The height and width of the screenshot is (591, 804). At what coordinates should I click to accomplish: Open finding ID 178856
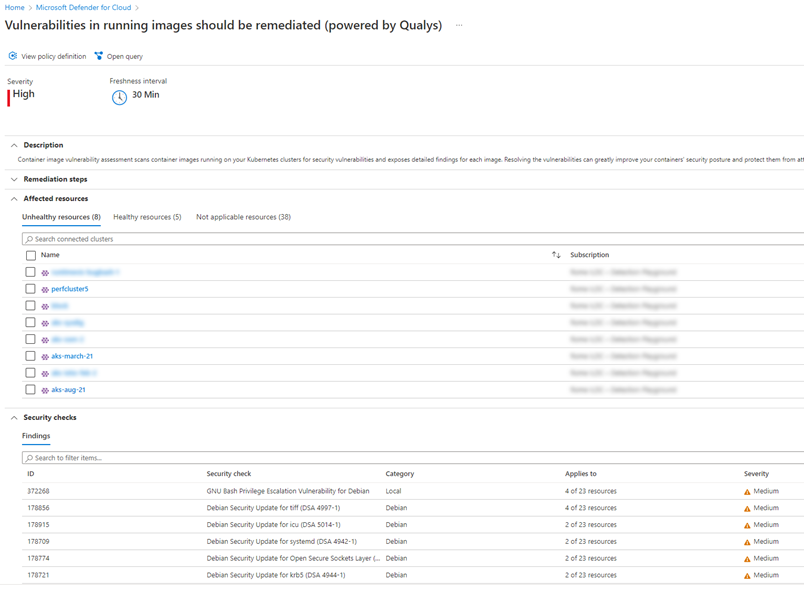[38, 508]
